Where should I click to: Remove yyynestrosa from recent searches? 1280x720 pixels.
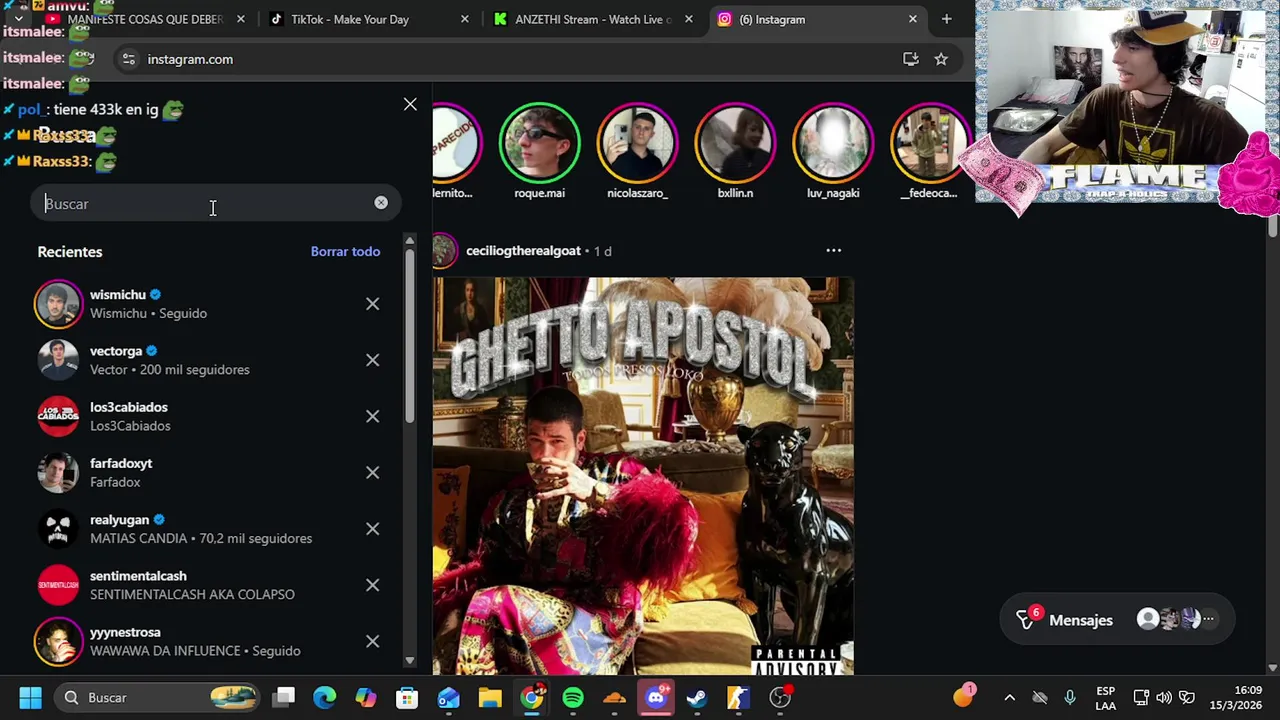point(372,641)
